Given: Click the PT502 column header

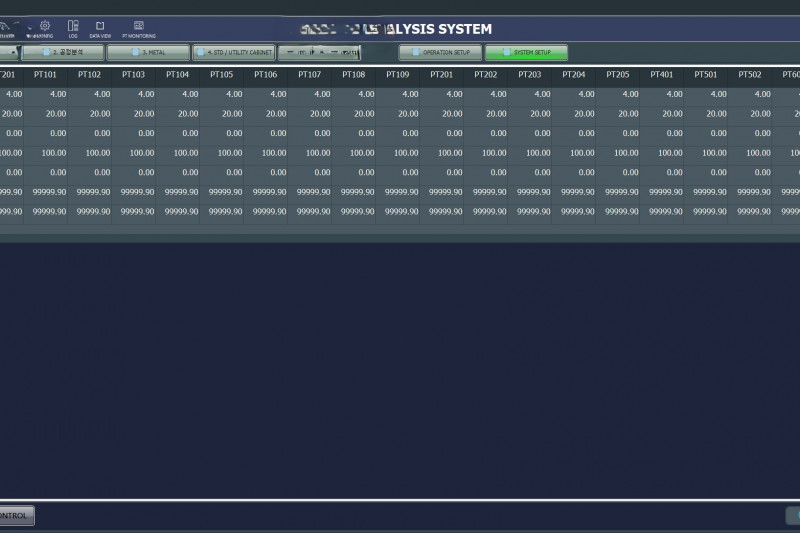Looking at the screenshot, I should tap(749, 74).
